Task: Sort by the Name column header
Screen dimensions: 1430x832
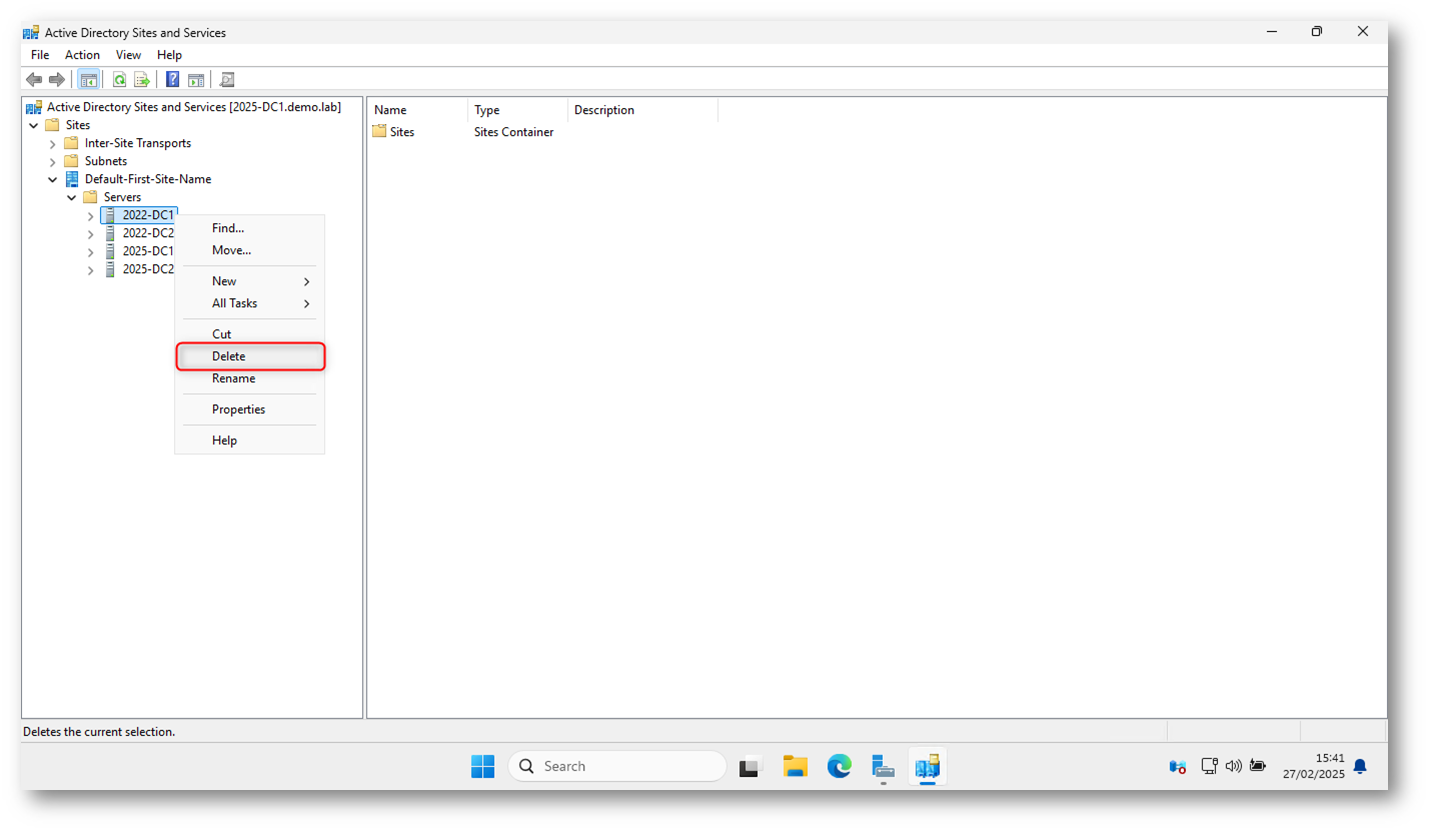Action: coord(418,110)
